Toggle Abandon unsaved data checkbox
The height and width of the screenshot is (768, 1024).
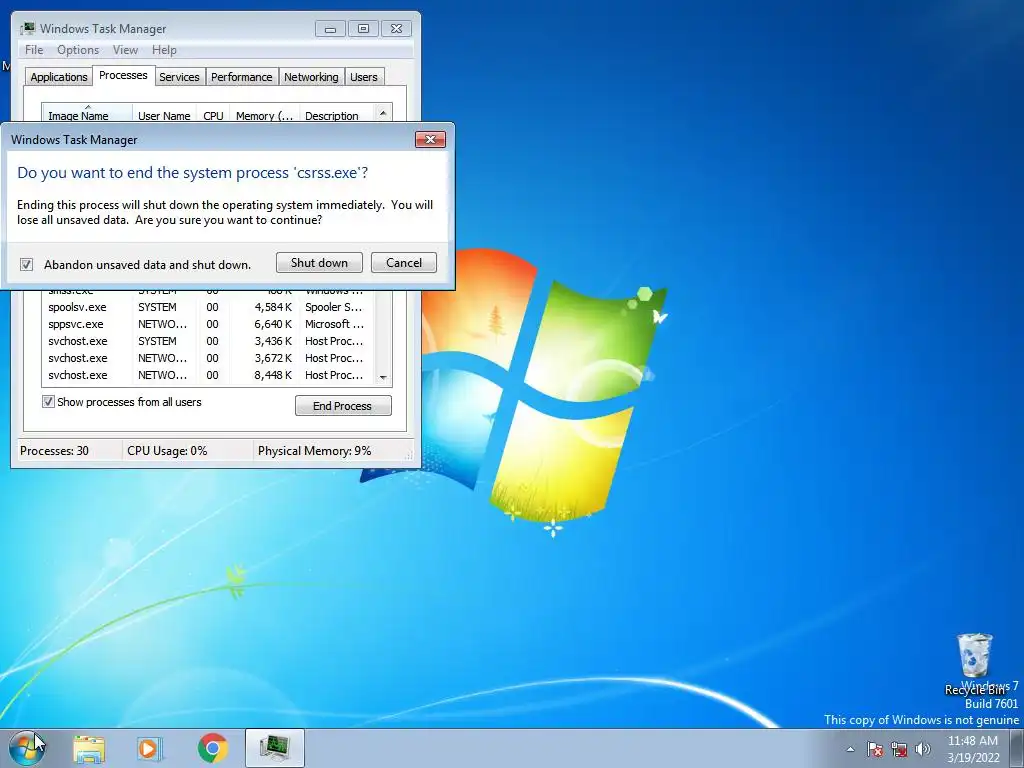pyautogui.click(x=26, y=264)
